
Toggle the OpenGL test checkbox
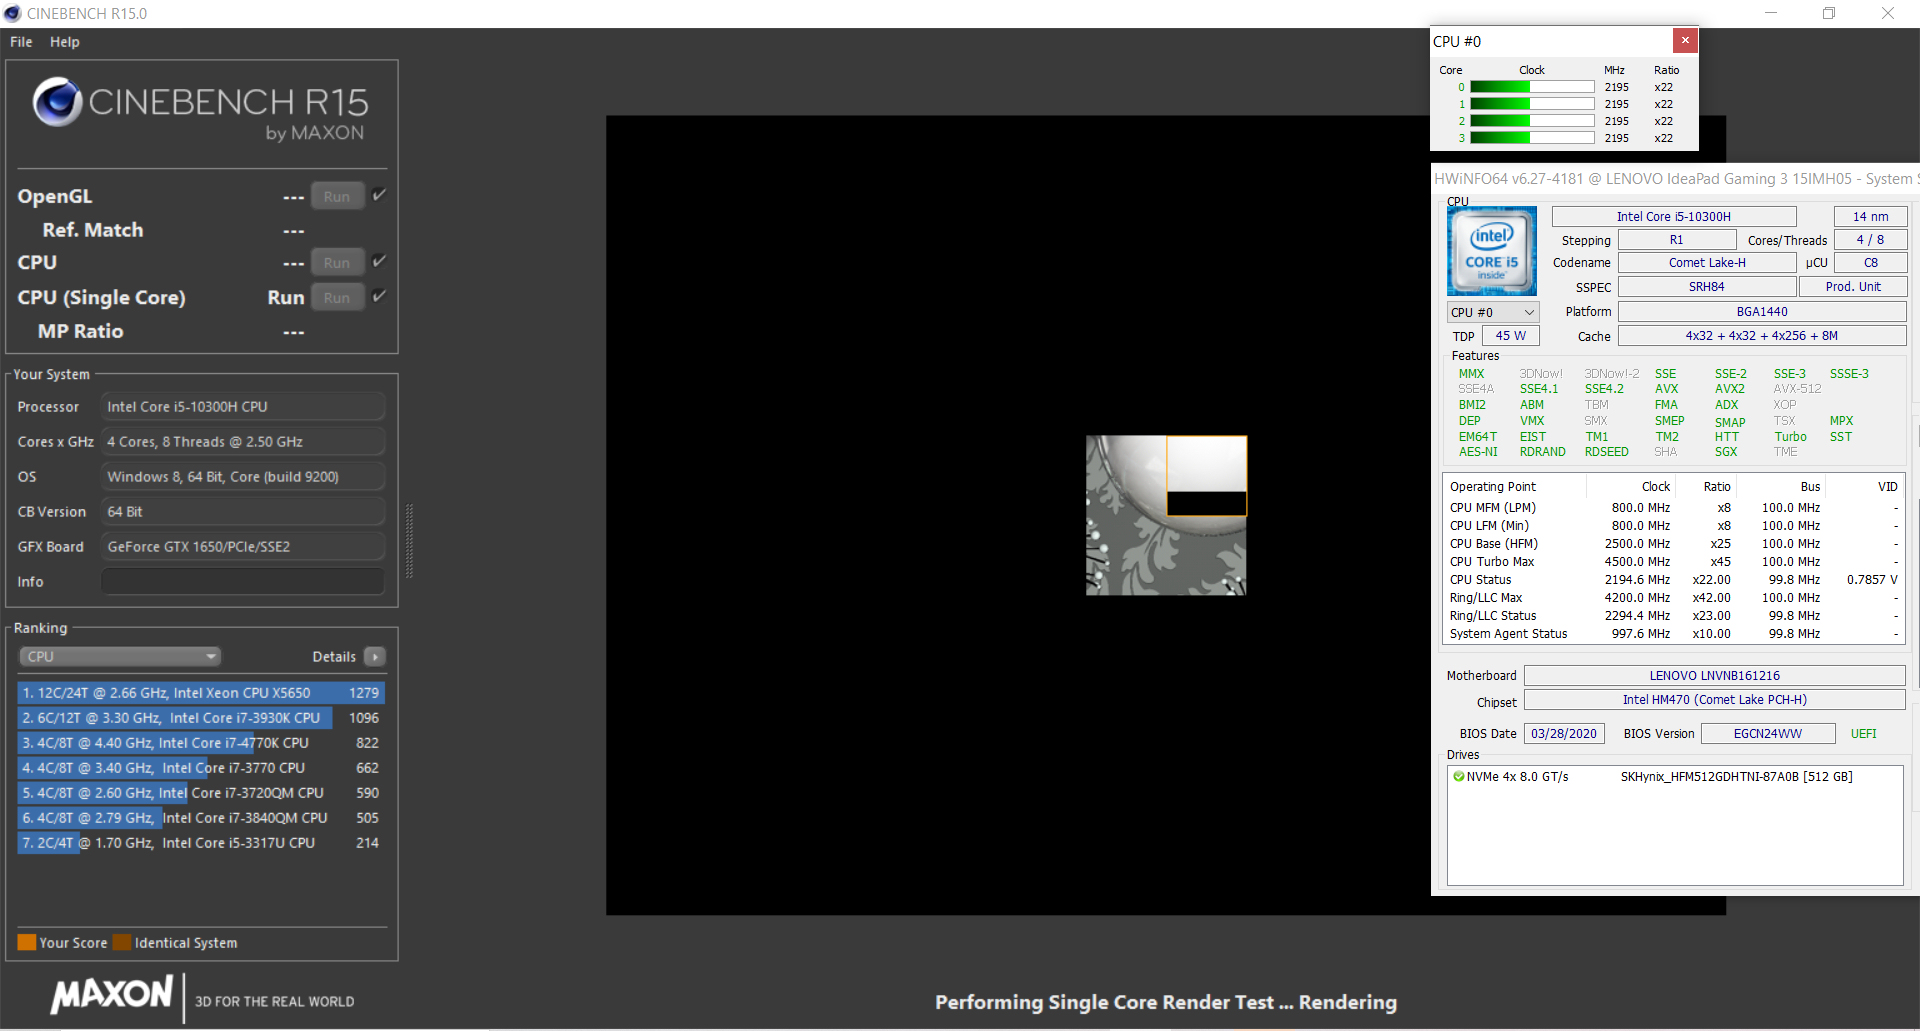(x=379, y=196)
